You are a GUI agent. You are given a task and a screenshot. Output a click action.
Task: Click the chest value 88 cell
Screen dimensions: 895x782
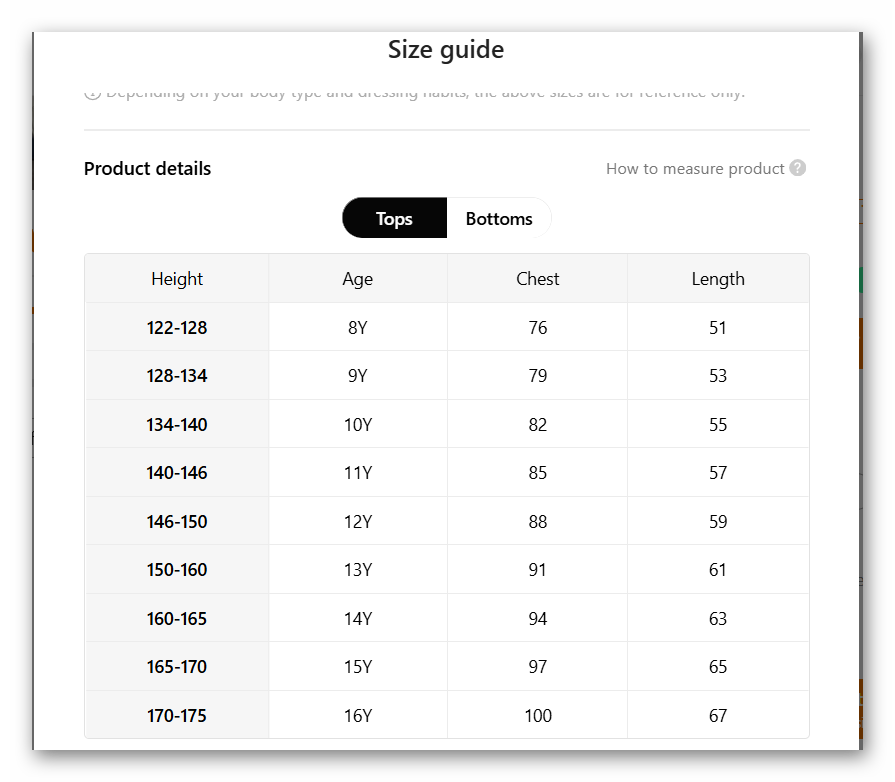pos(537,522)
